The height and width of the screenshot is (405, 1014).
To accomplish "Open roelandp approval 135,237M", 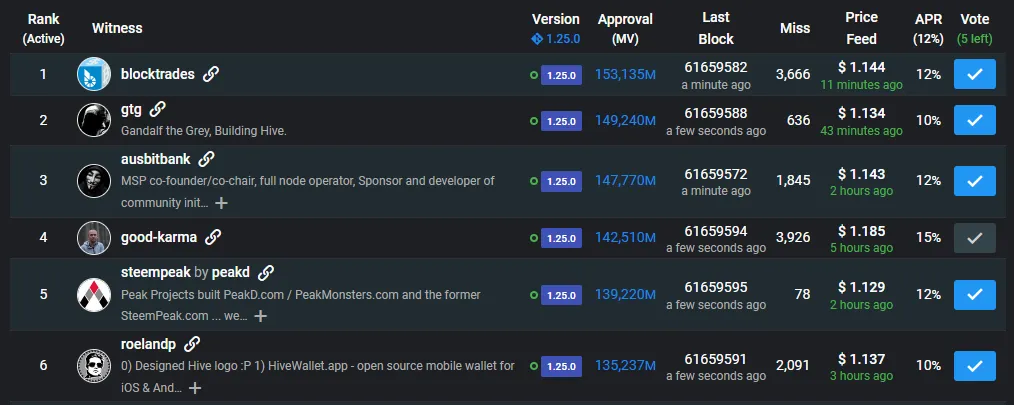I will [625, 366].
